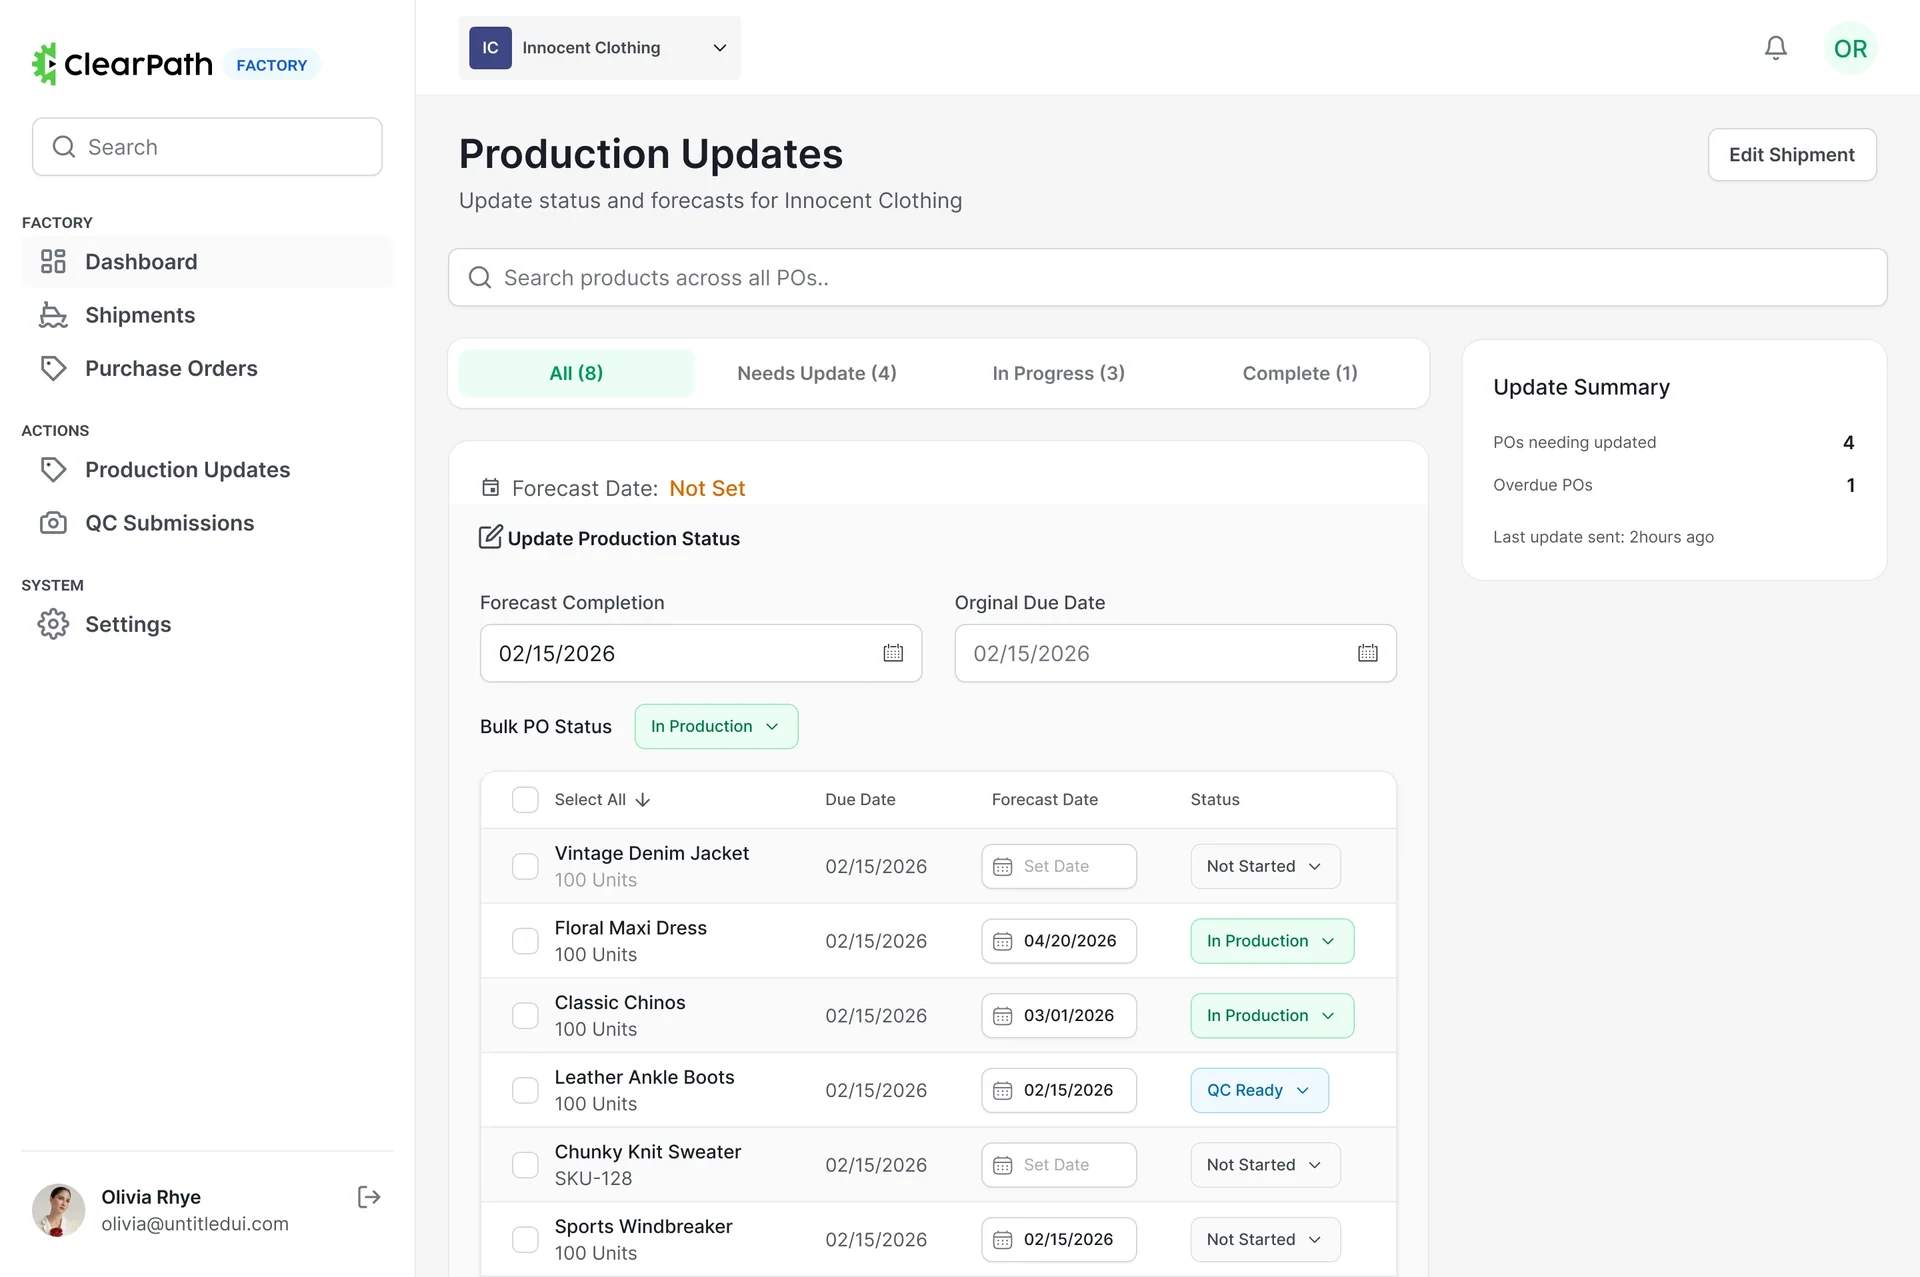Image resolution: width=1920 pixels, height=1277 pixels.
Task: Click the edit icon beside Update Production Status
Action: pyautogui.click(x=490, y=537)
